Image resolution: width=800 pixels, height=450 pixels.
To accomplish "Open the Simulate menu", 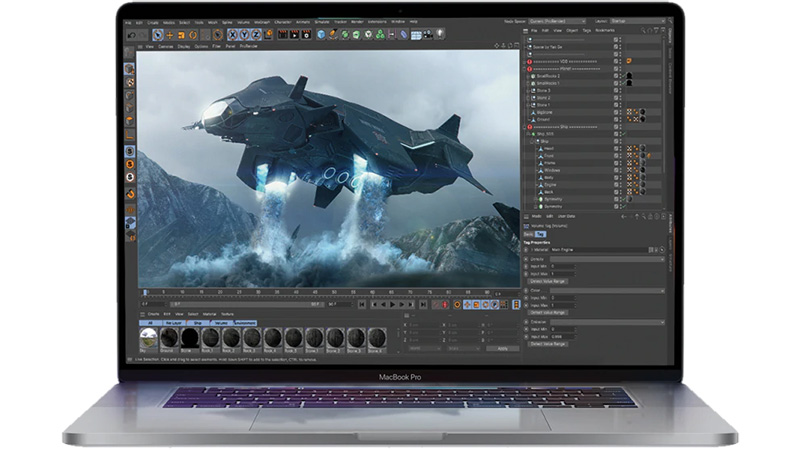I will point(322,22).
